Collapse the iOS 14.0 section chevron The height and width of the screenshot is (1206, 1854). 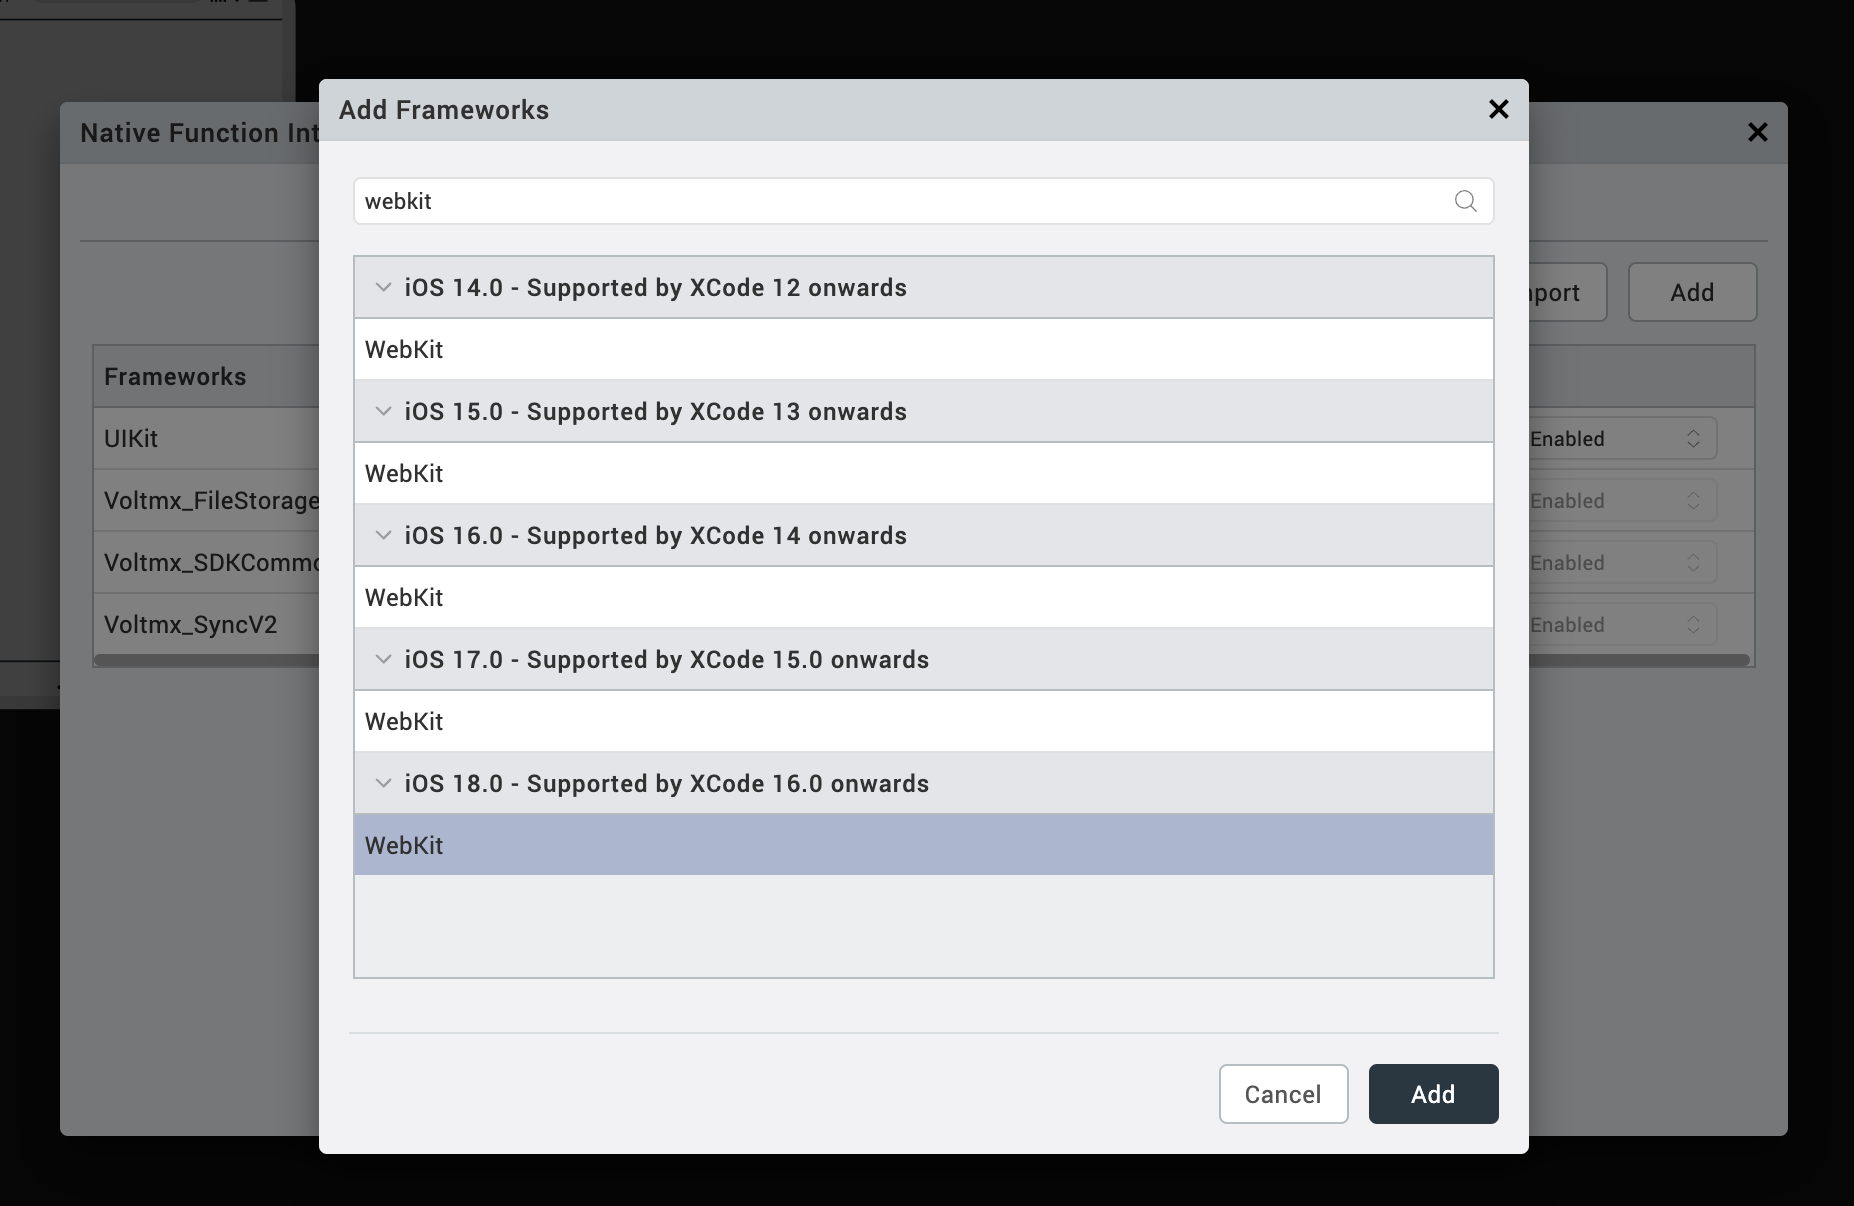point(383,287)
